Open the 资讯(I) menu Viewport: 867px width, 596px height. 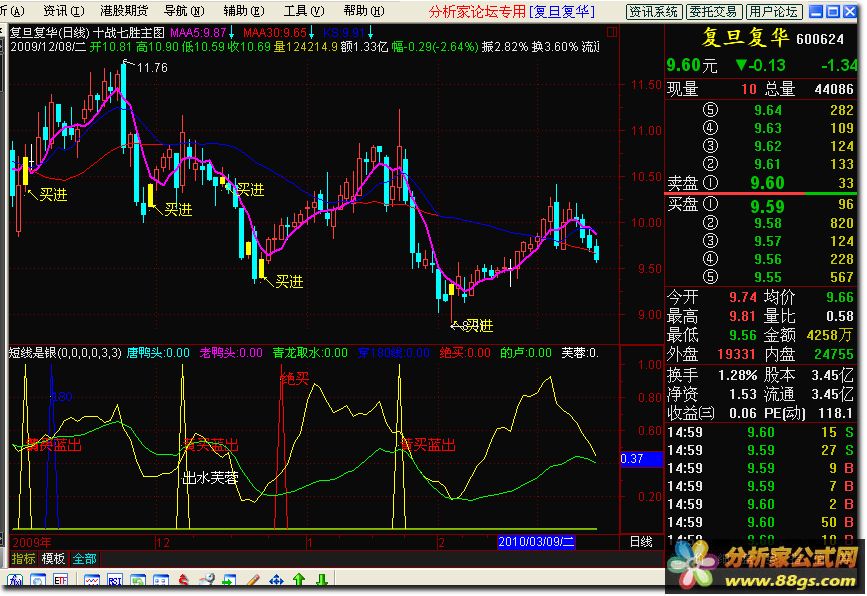pos(64,11)
